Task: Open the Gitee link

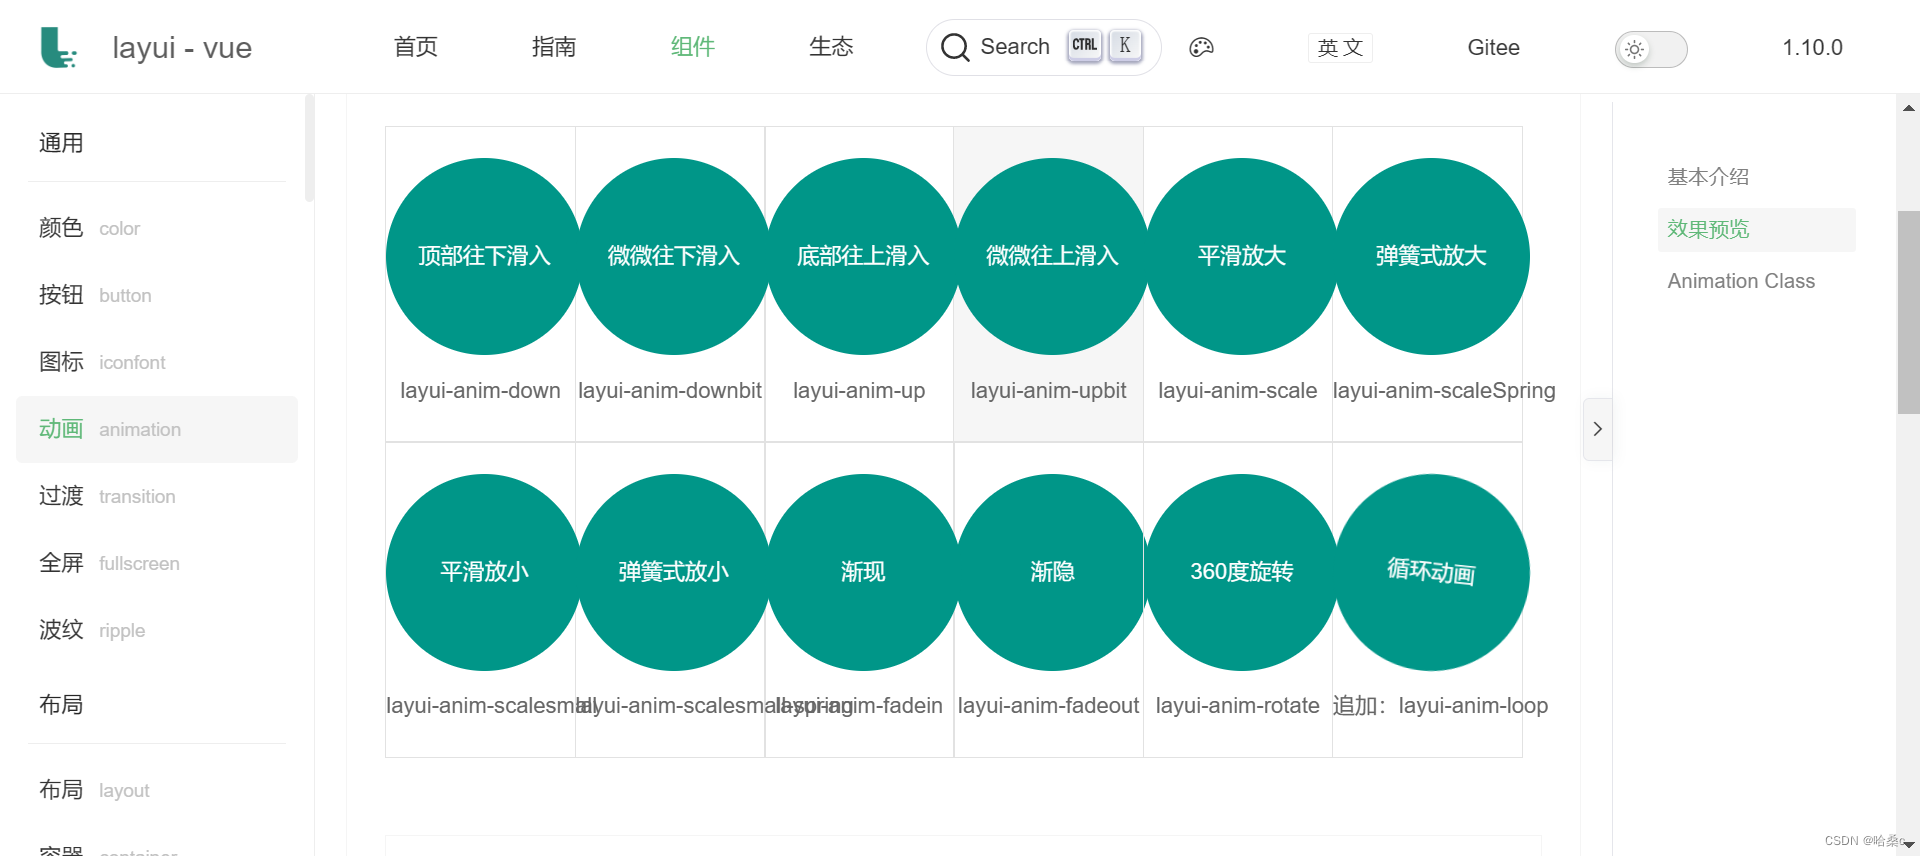Action: [1493, 47]
